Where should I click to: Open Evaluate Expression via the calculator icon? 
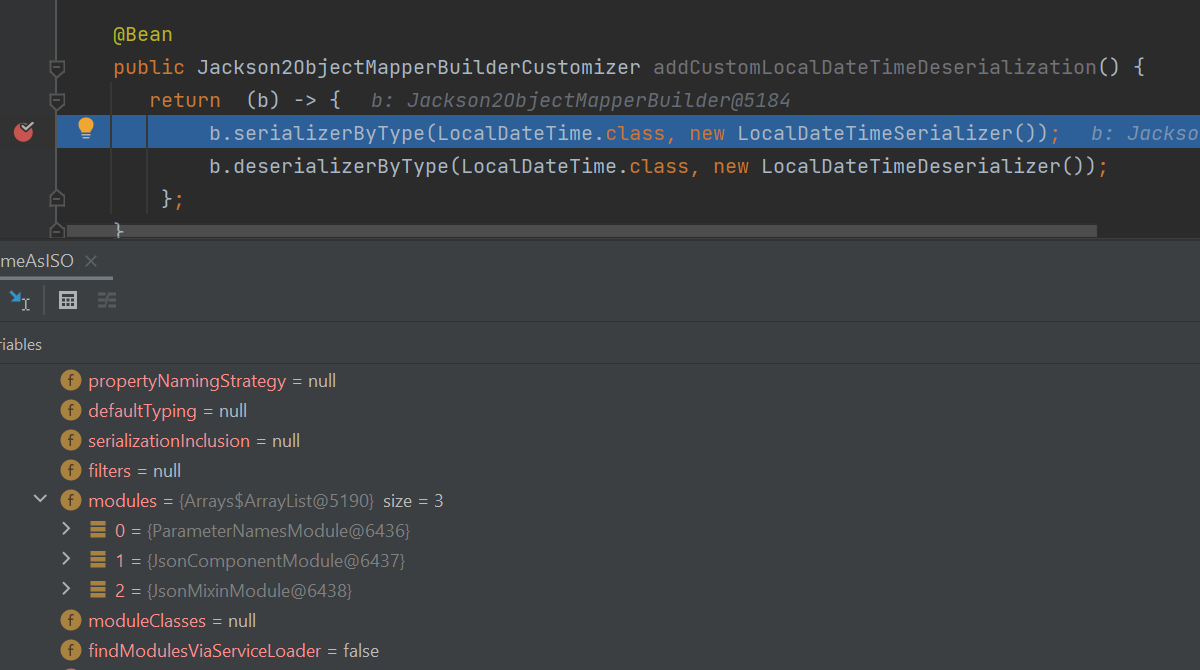67,300
